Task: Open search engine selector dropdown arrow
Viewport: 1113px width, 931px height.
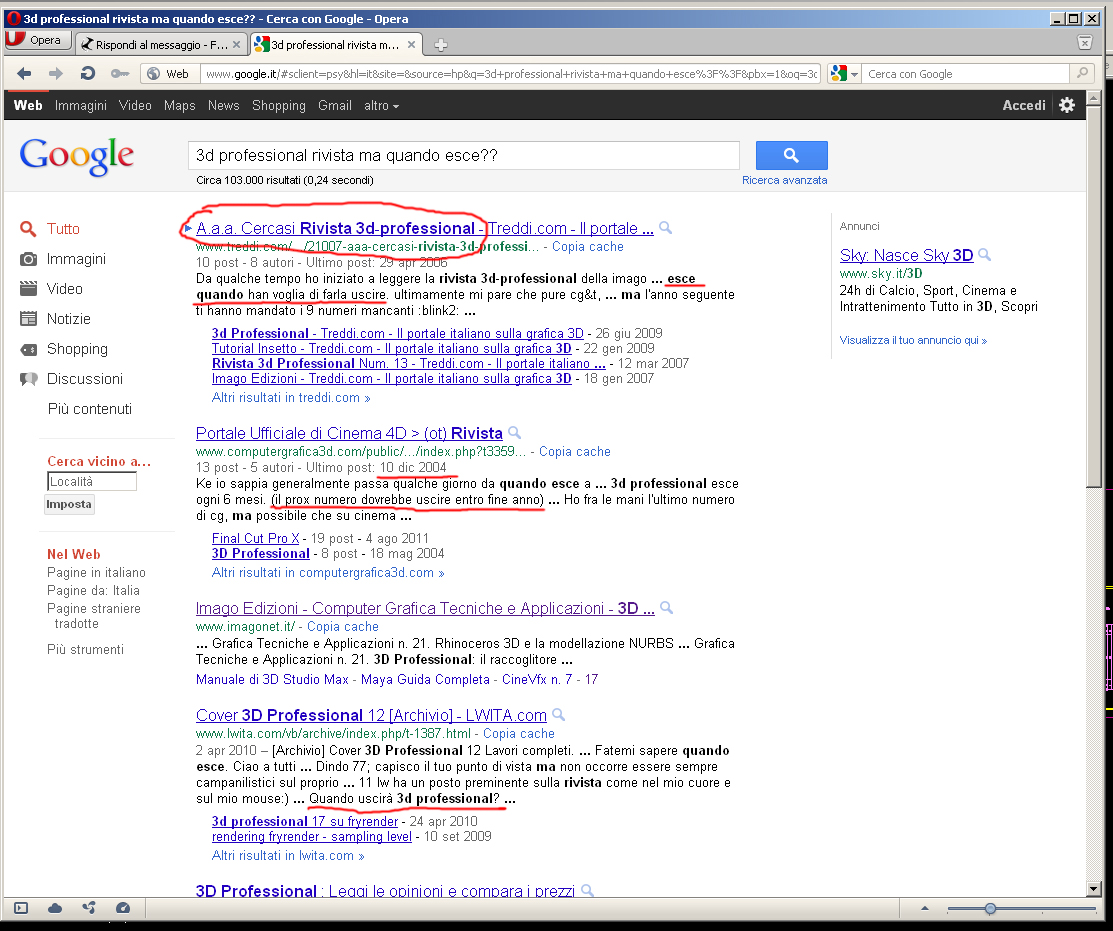Action: pos(855,74)
